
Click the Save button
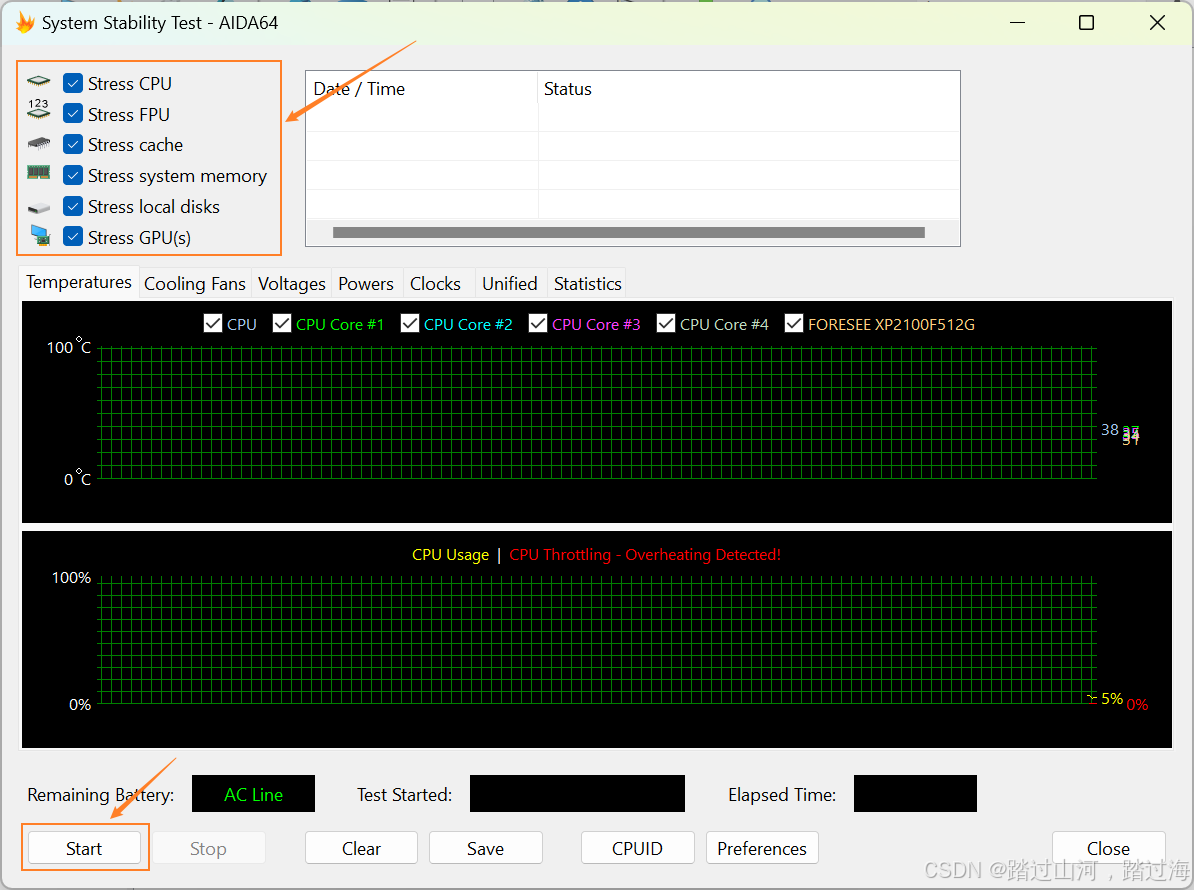486,848
